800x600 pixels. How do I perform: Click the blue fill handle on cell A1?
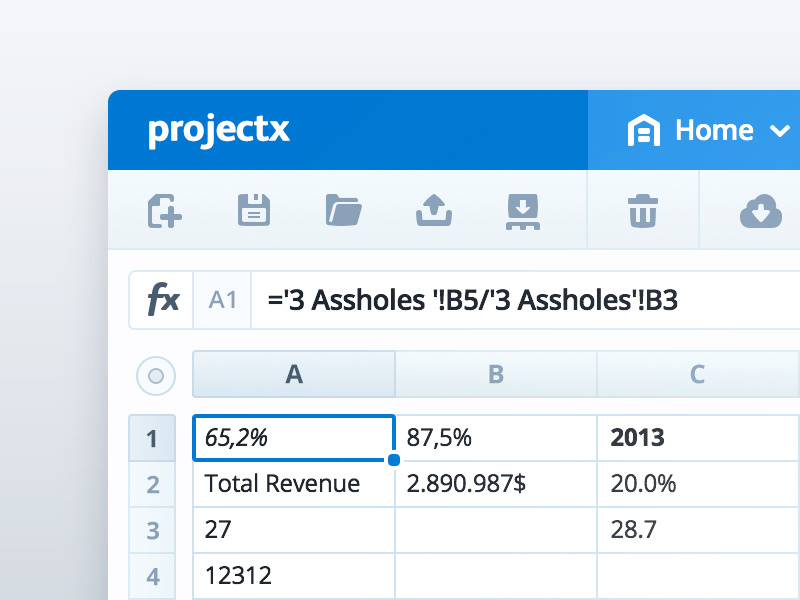coord(393,460)
